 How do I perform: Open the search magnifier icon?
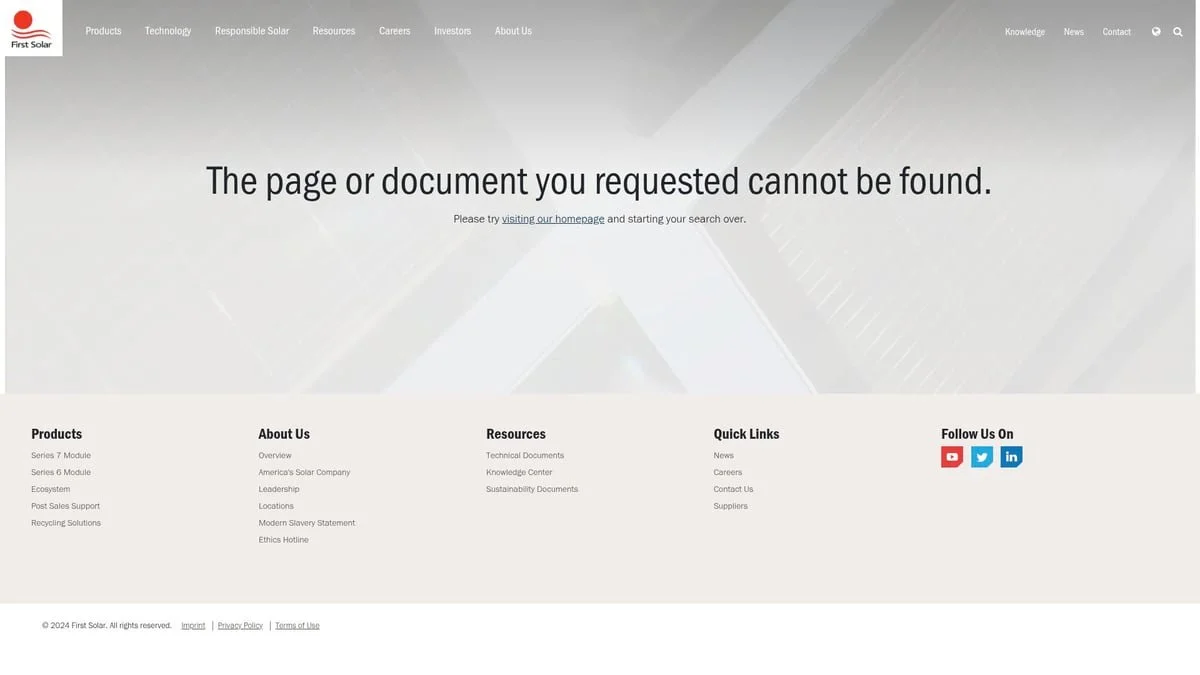coord(1178,31)
